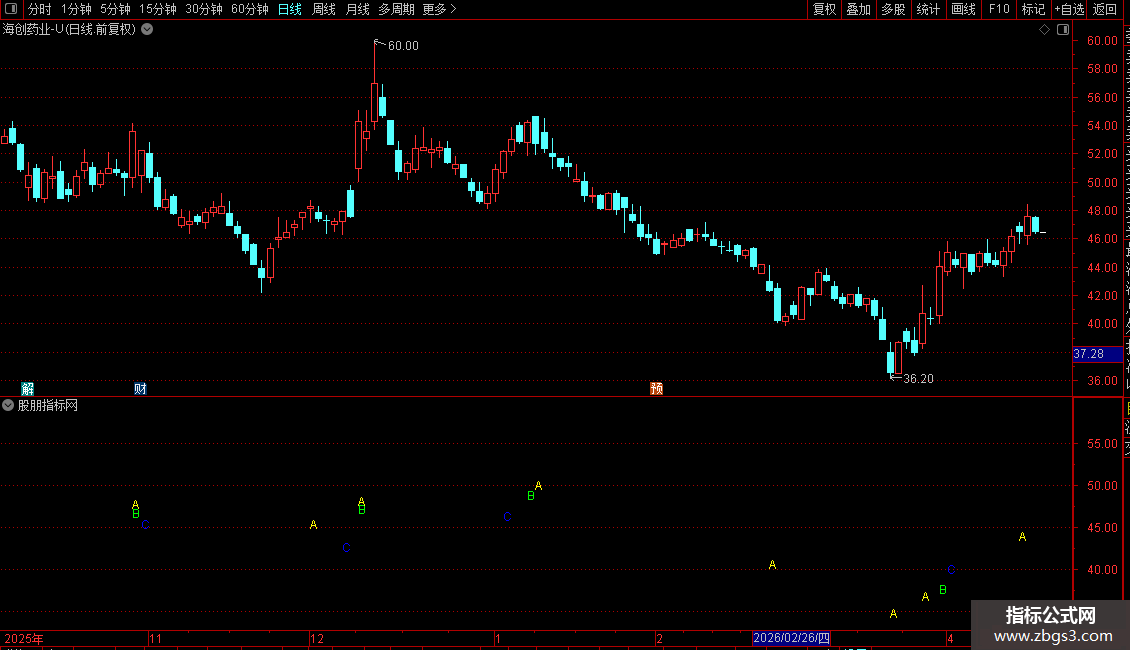Toggle the panel layout icon at top-left

coord(11,9)
